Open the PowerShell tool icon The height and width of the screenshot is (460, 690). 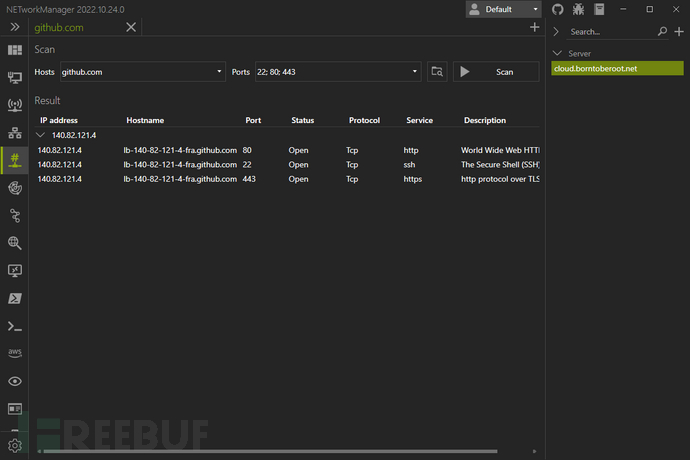click(x=15, y=298)
